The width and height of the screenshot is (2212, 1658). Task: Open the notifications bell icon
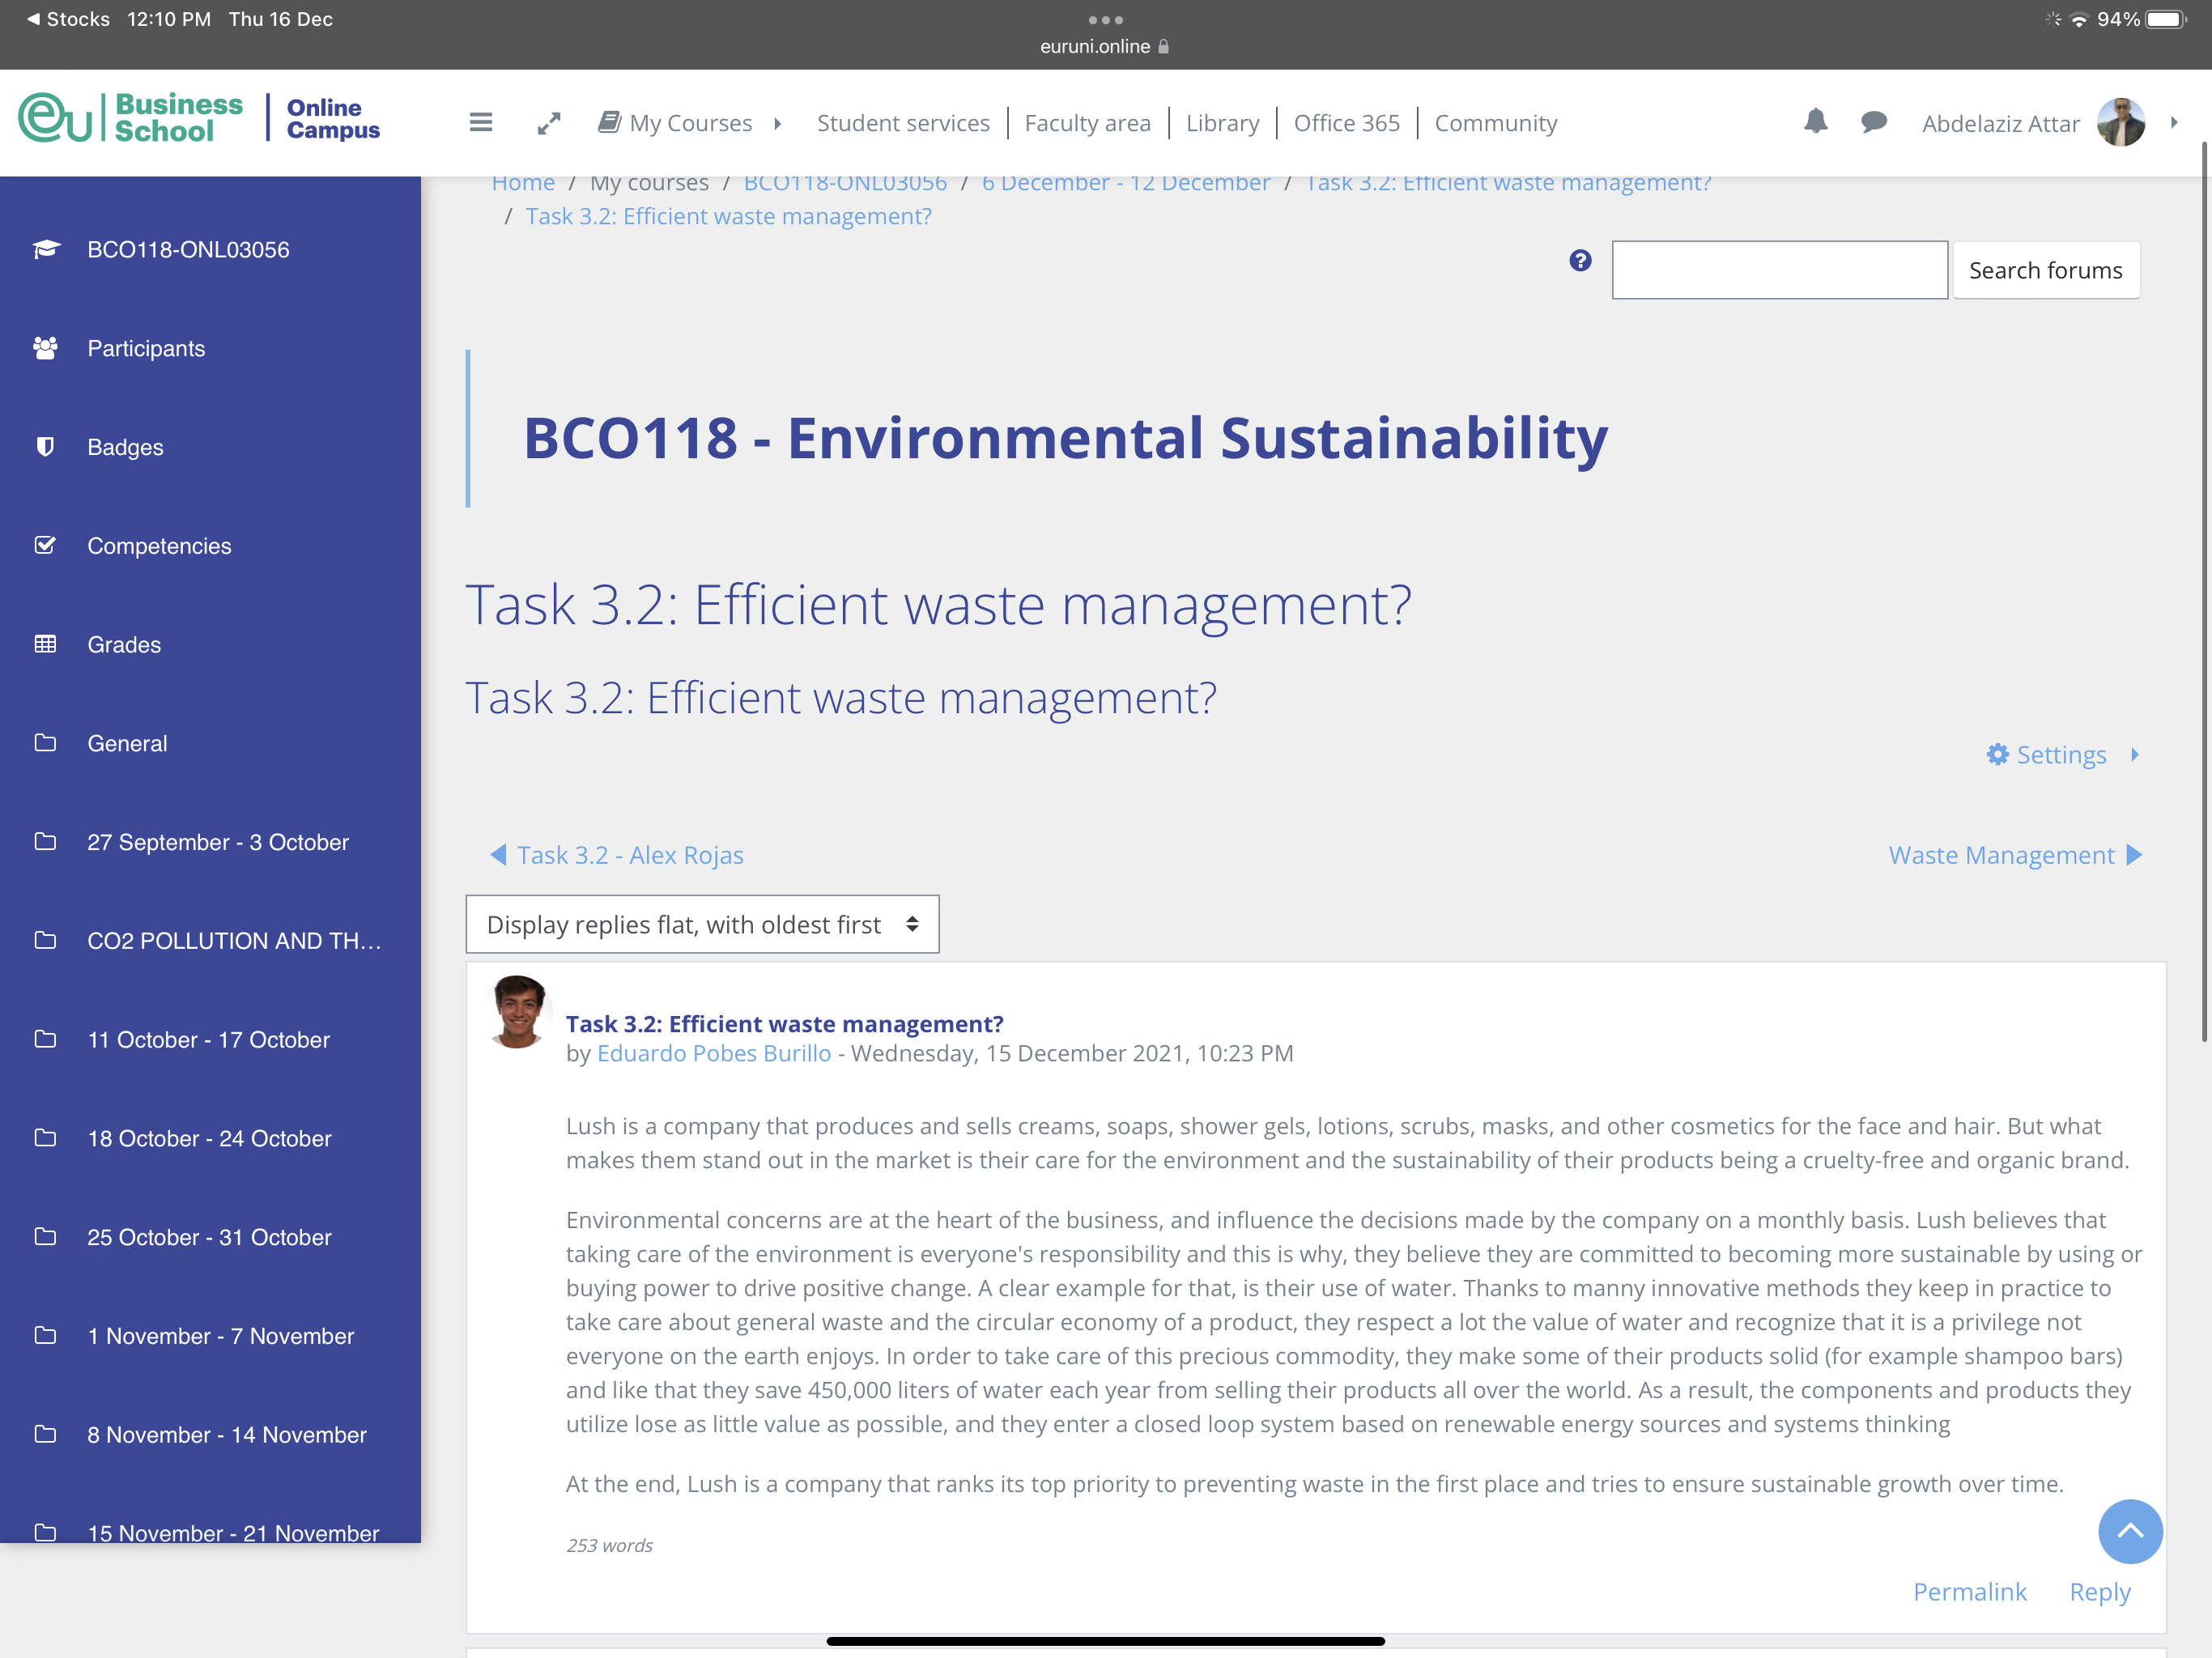[1816, 122]
